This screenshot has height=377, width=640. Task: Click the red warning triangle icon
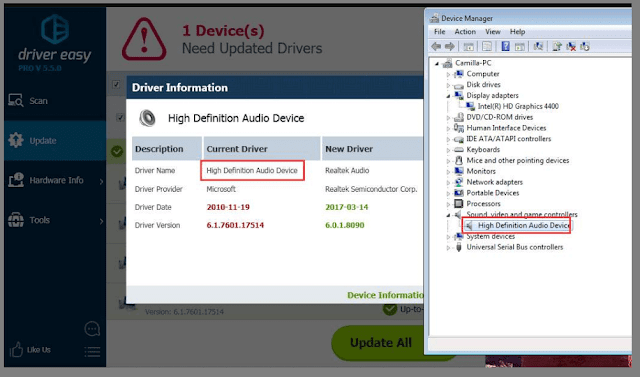tap(144, 39)
